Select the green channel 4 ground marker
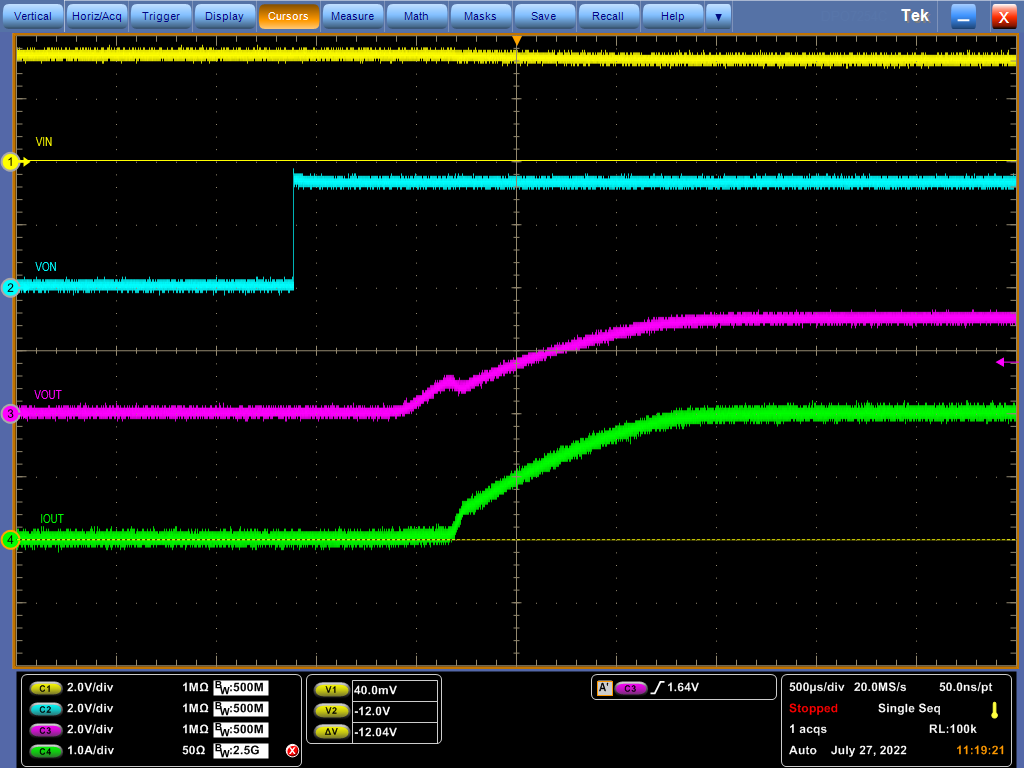 point(11,540)
